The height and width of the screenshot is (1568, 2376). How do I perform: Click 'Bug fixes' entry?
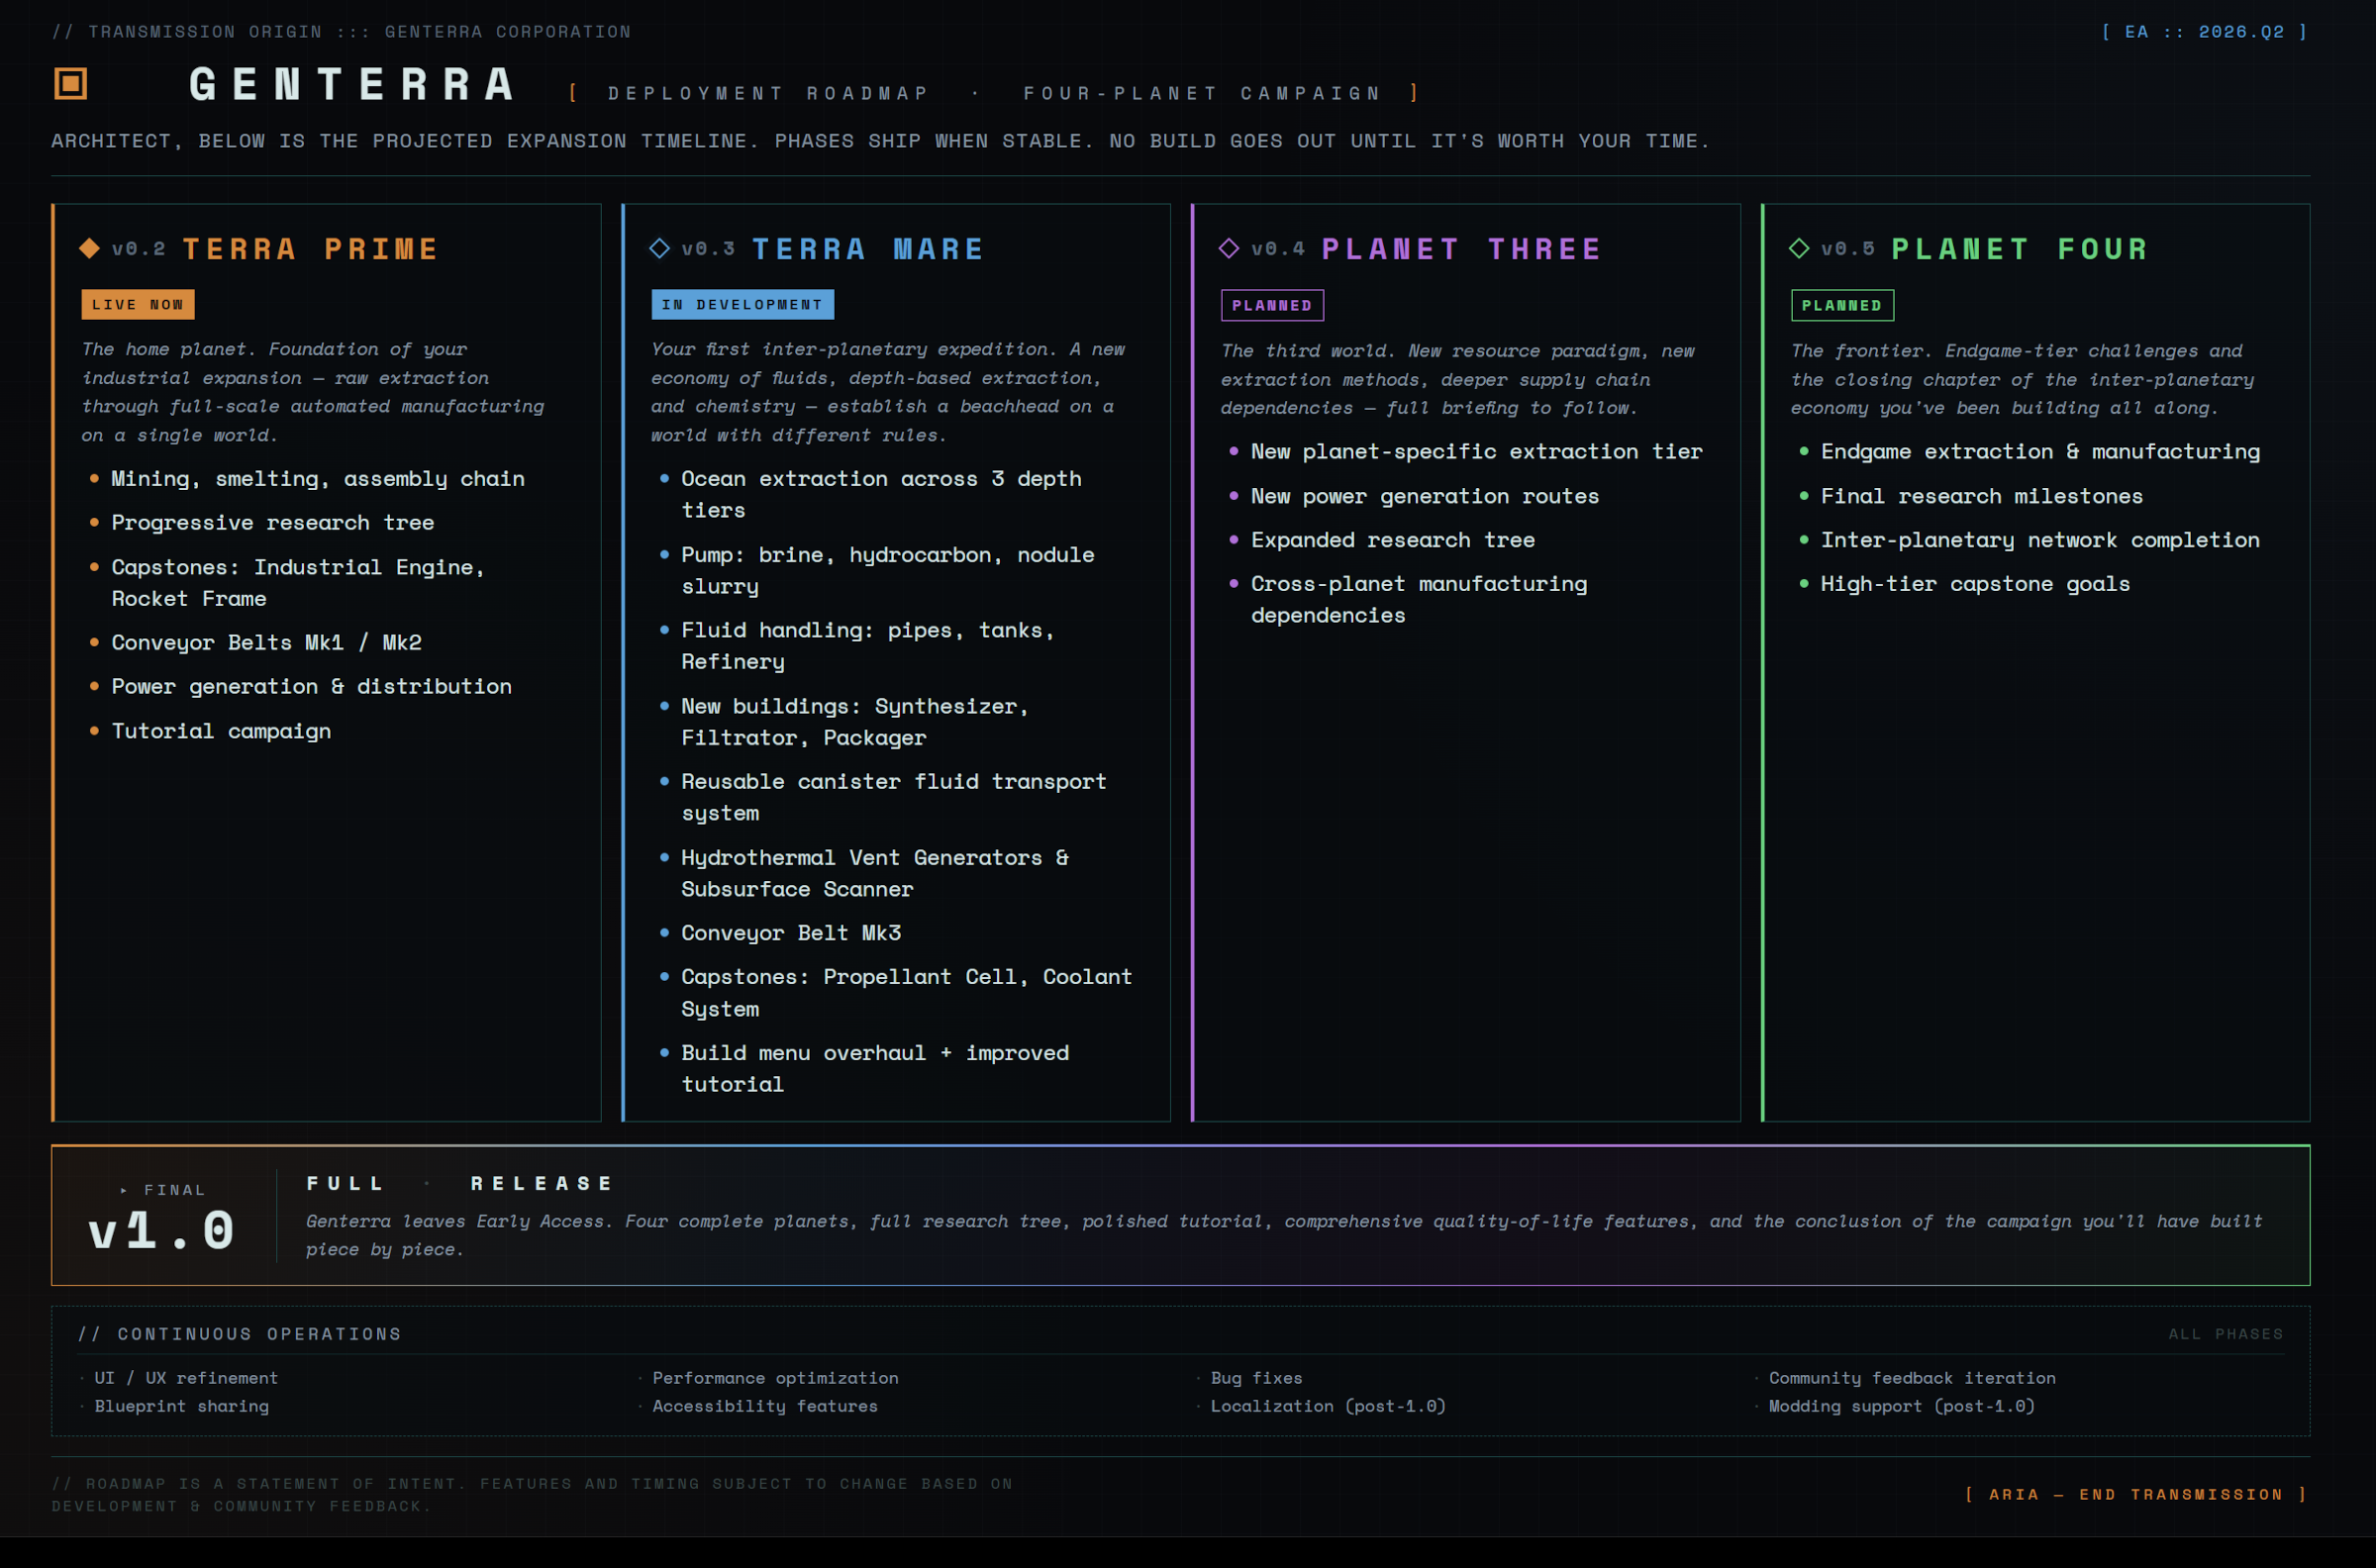pyautogui.click(x=1257, y=1378)
